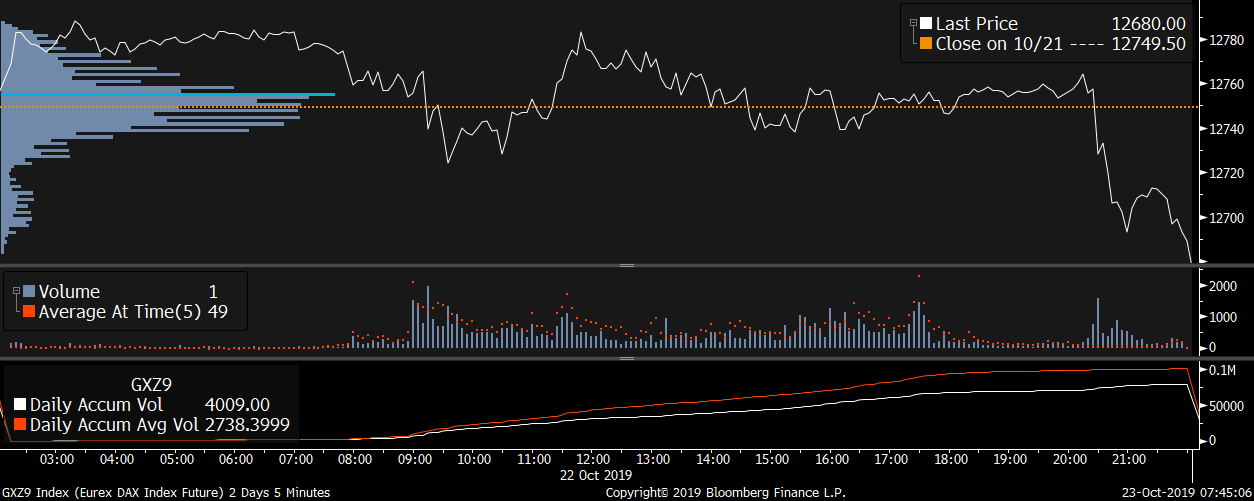Click the Daily Accum Vol value 4009.00

238,405
